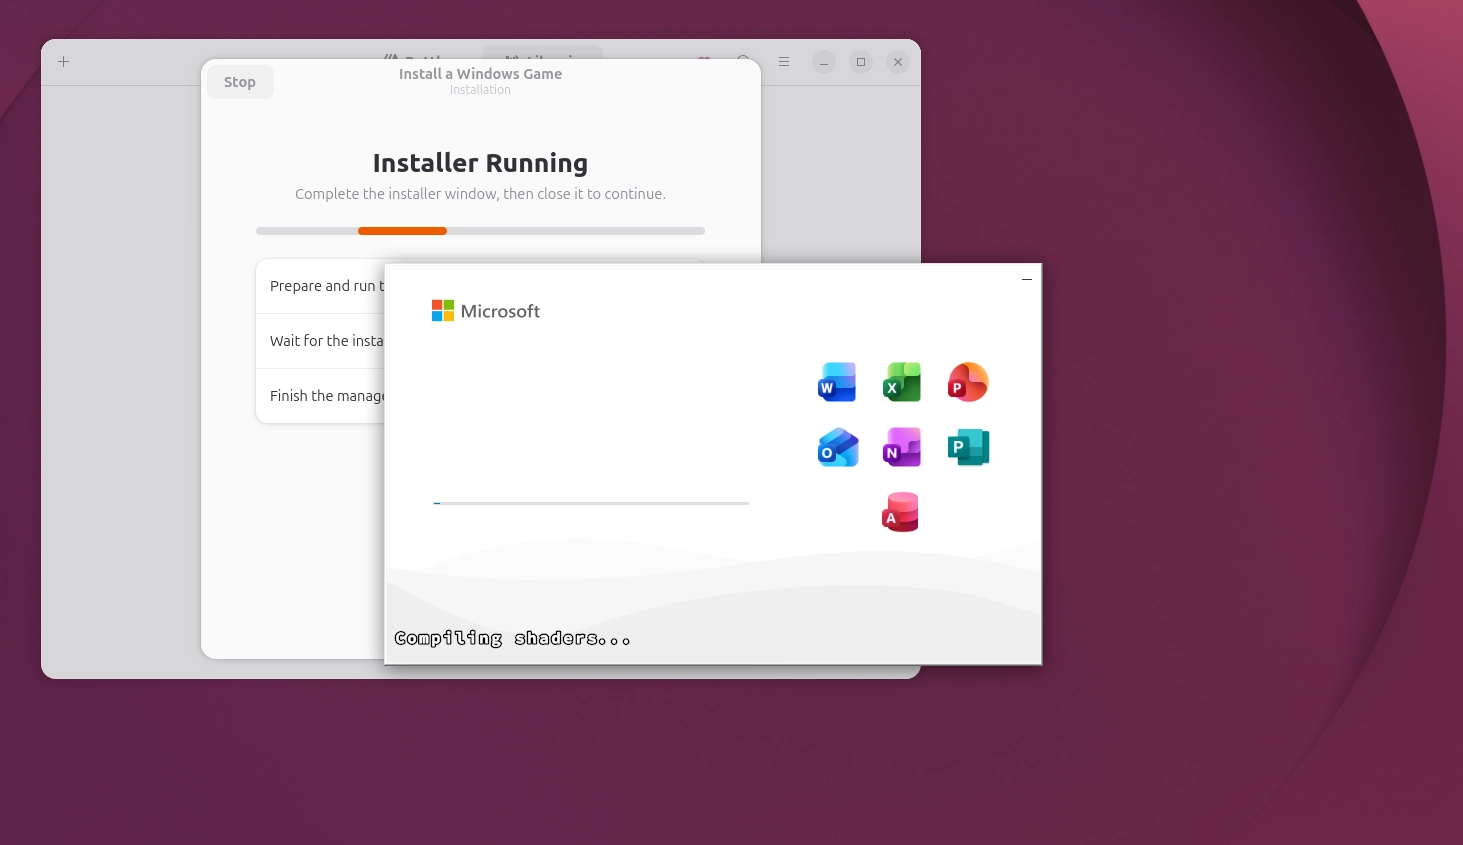The image size is (1463, 845).
Task: Click the Microsoft four-square logo
Action: coord(443,311)
